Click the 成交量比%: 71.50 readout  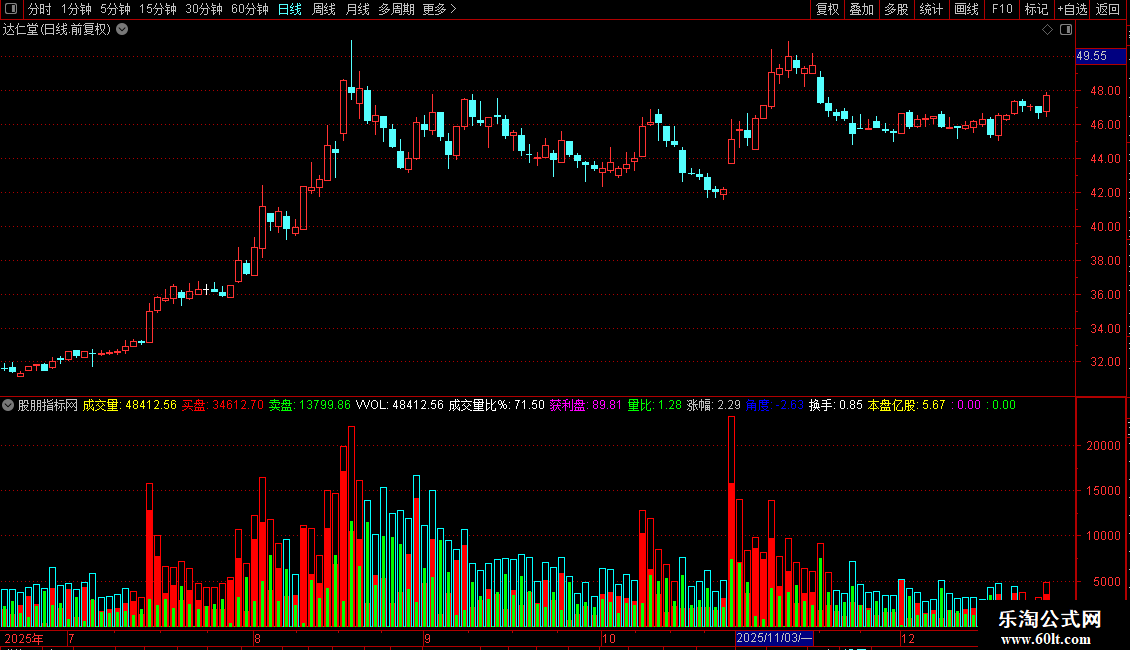[497, 405]
